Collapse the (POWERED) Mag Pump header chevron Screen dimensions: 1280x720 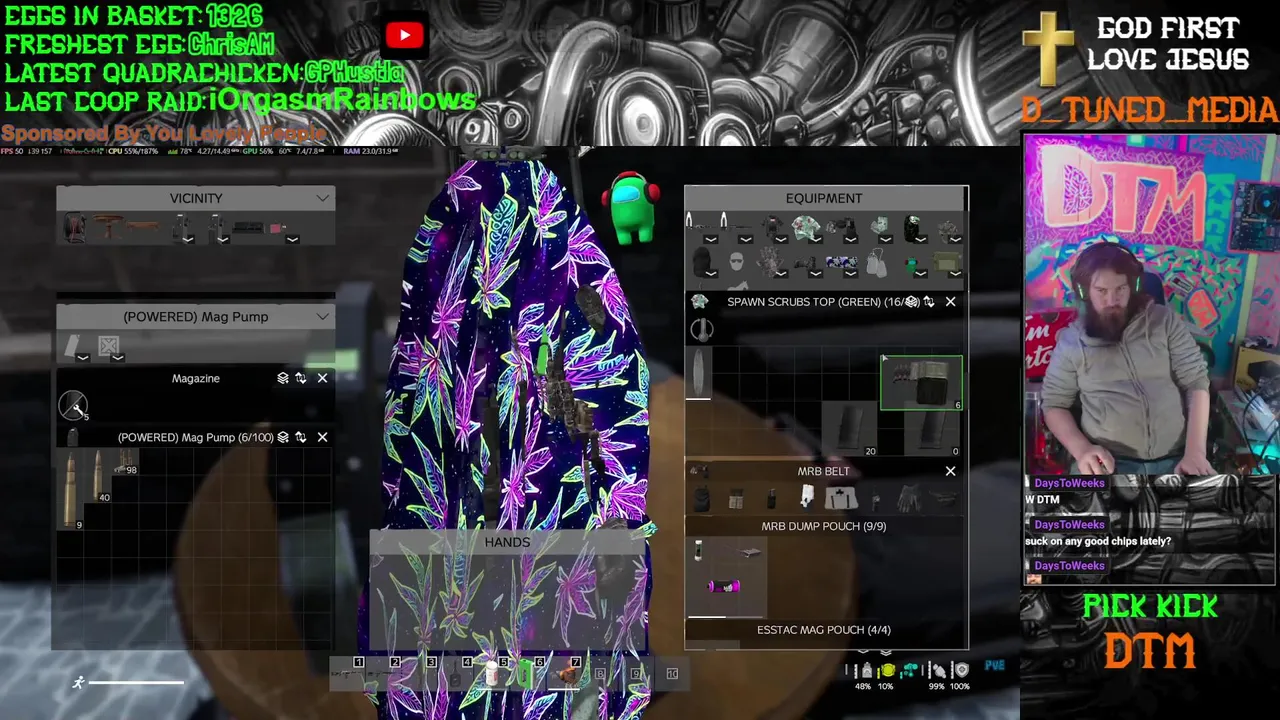322,316
